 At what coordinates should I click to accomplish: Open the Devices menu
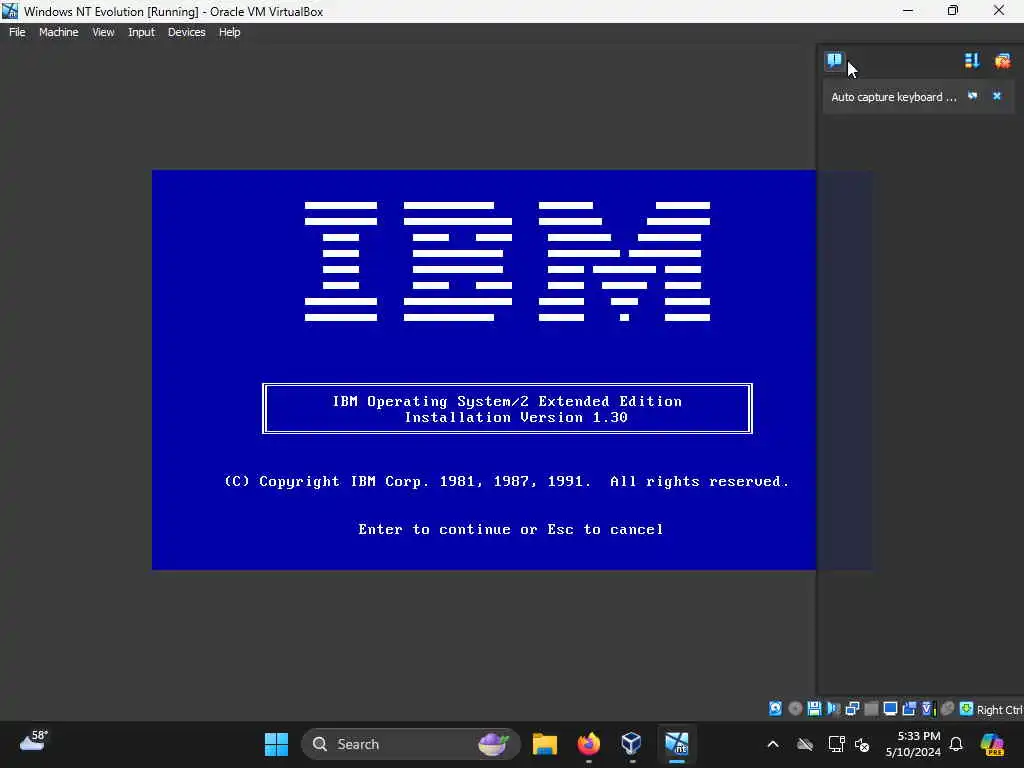(186, 32)
